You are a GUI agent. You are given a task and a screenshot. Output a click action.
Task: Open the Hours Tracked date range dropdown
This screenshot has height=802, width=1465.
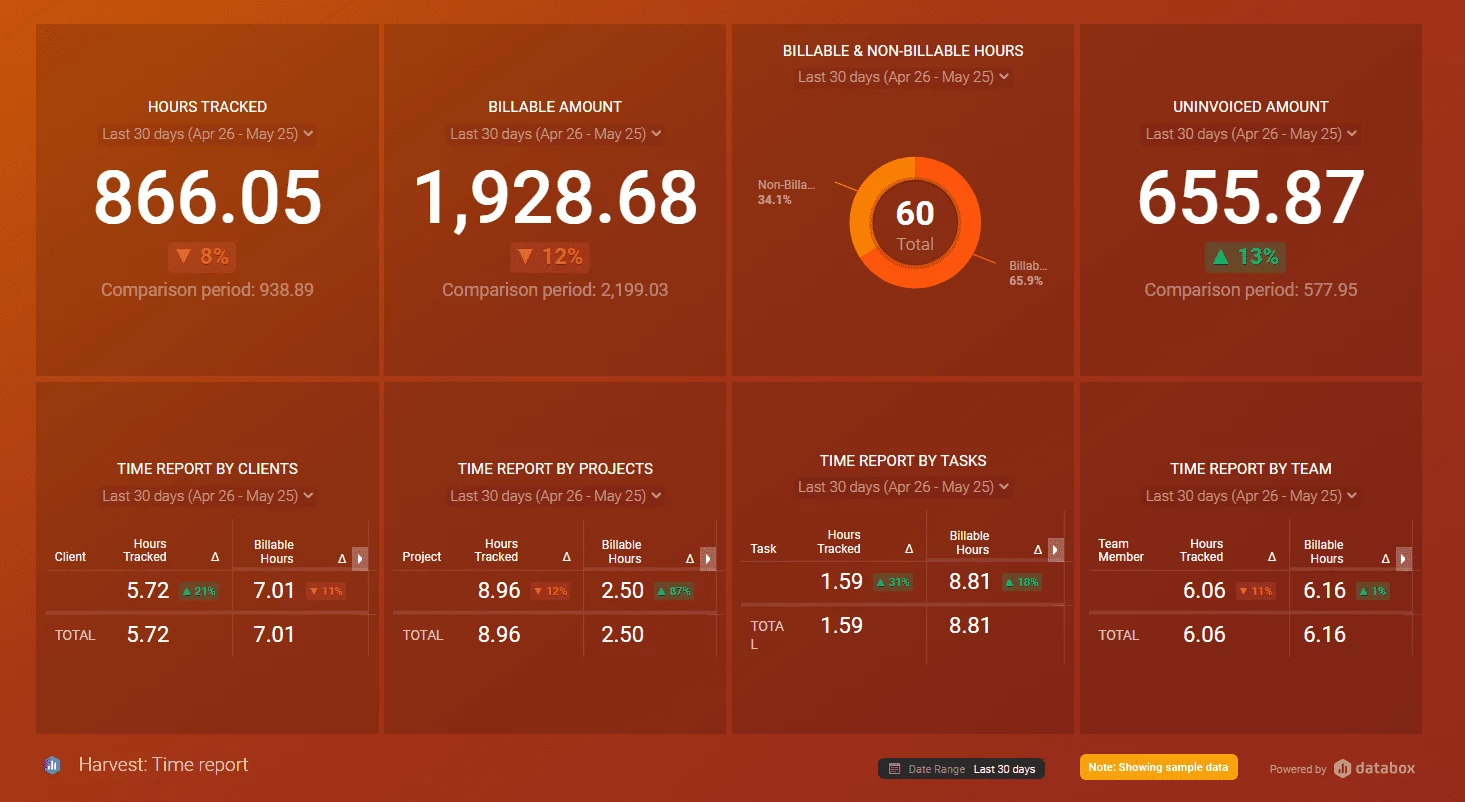coord(208,134)
